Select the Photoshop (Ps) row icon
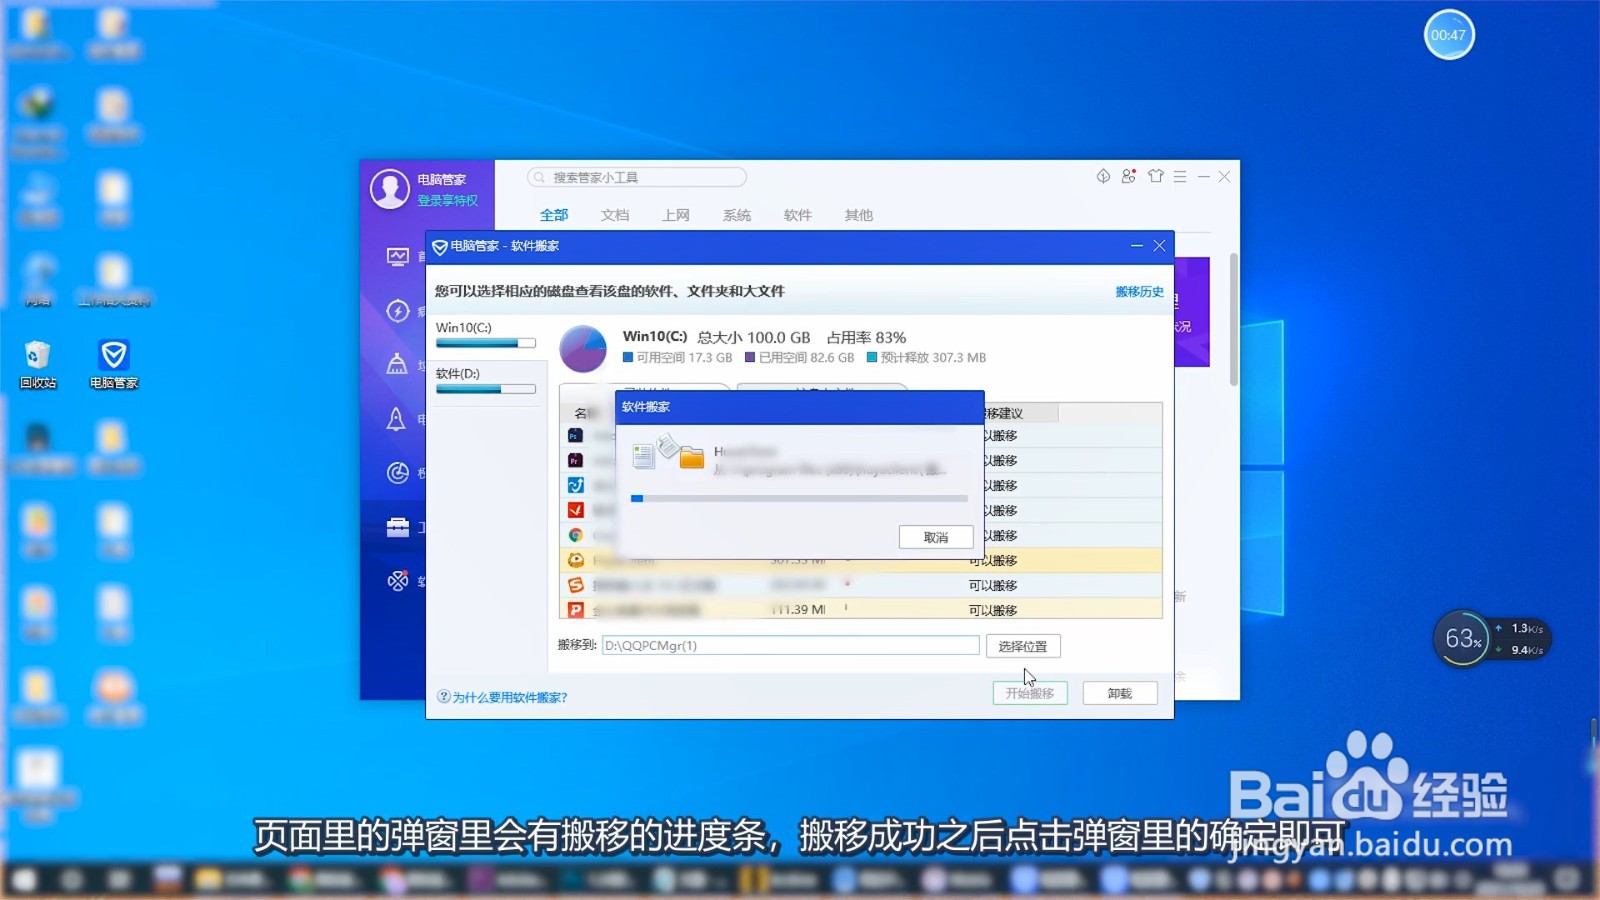The height and width of the screenshot is (900, 1600). (576, 435)
